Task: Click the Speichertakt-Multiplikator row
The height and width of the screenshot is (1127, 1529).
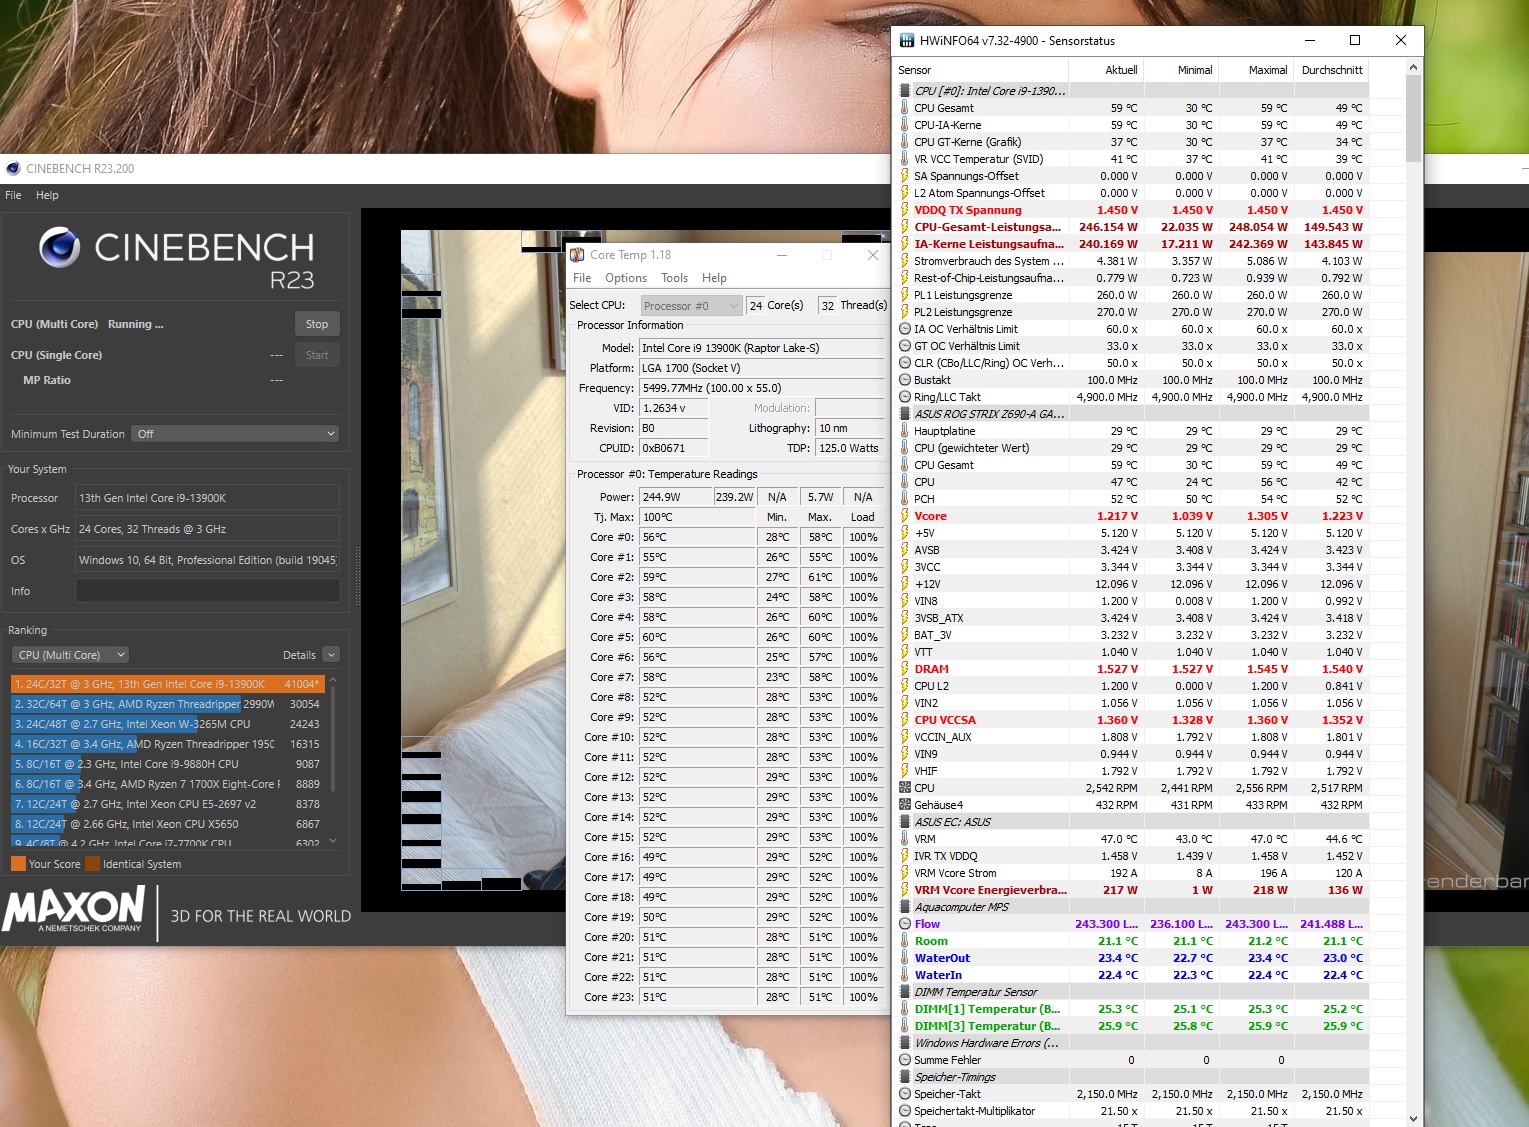Action: point(1132,1111)
